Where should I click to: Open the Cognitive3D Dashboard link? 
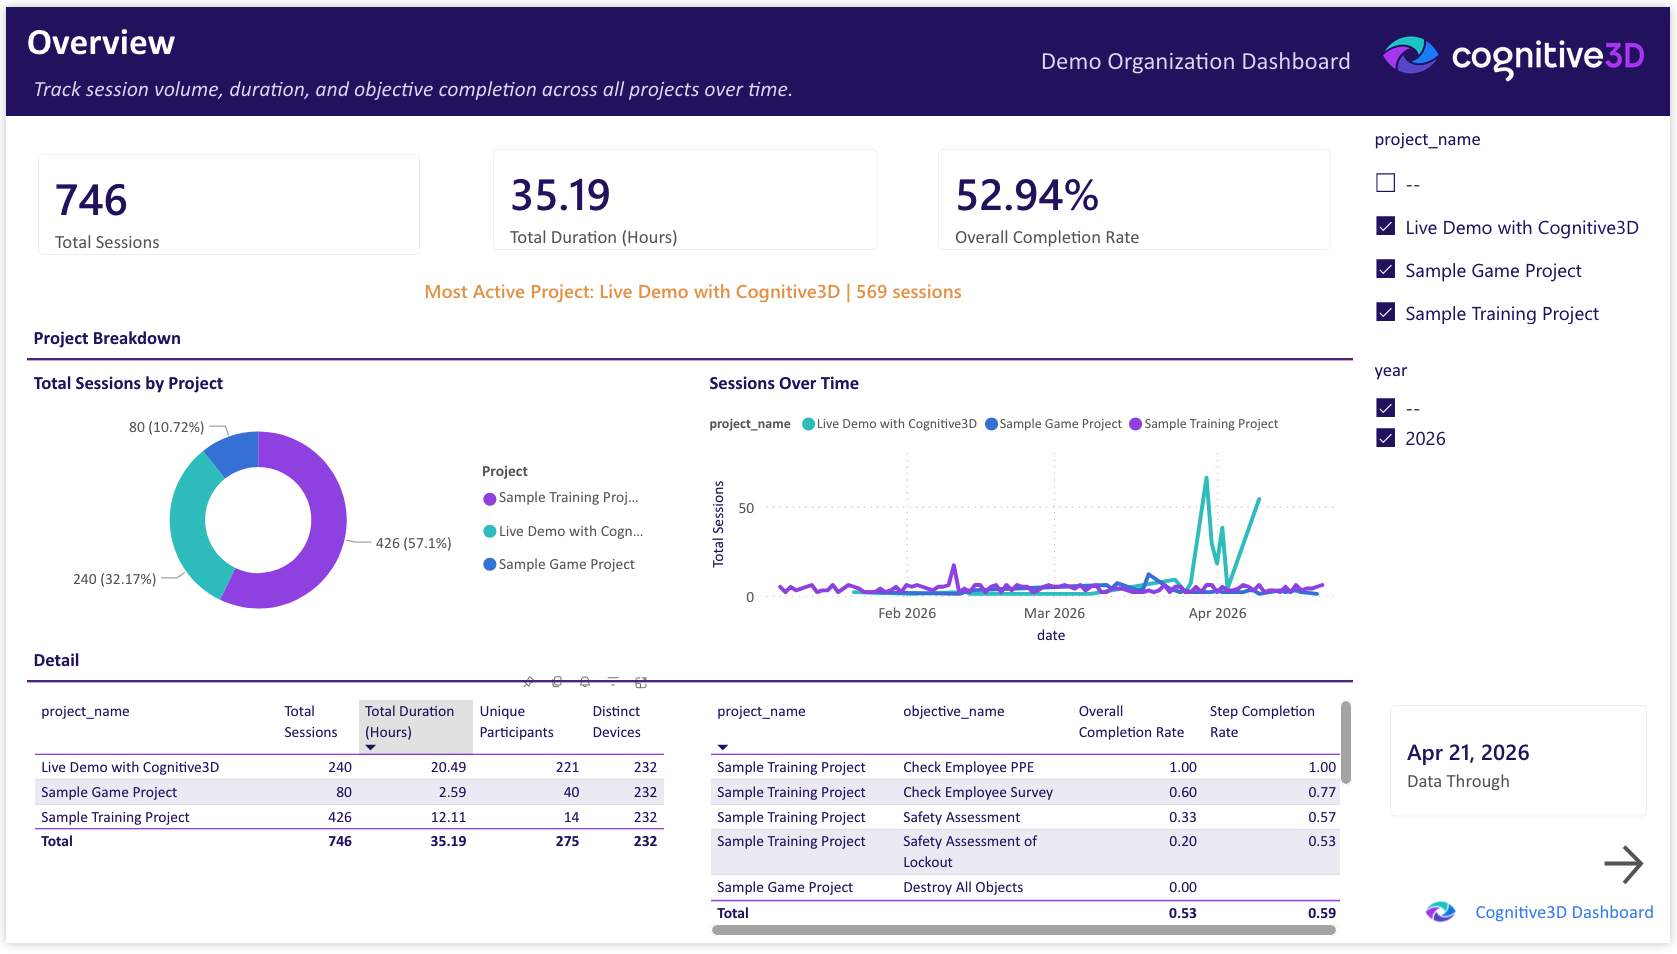pyautogui.click(x=1563, y=911)
